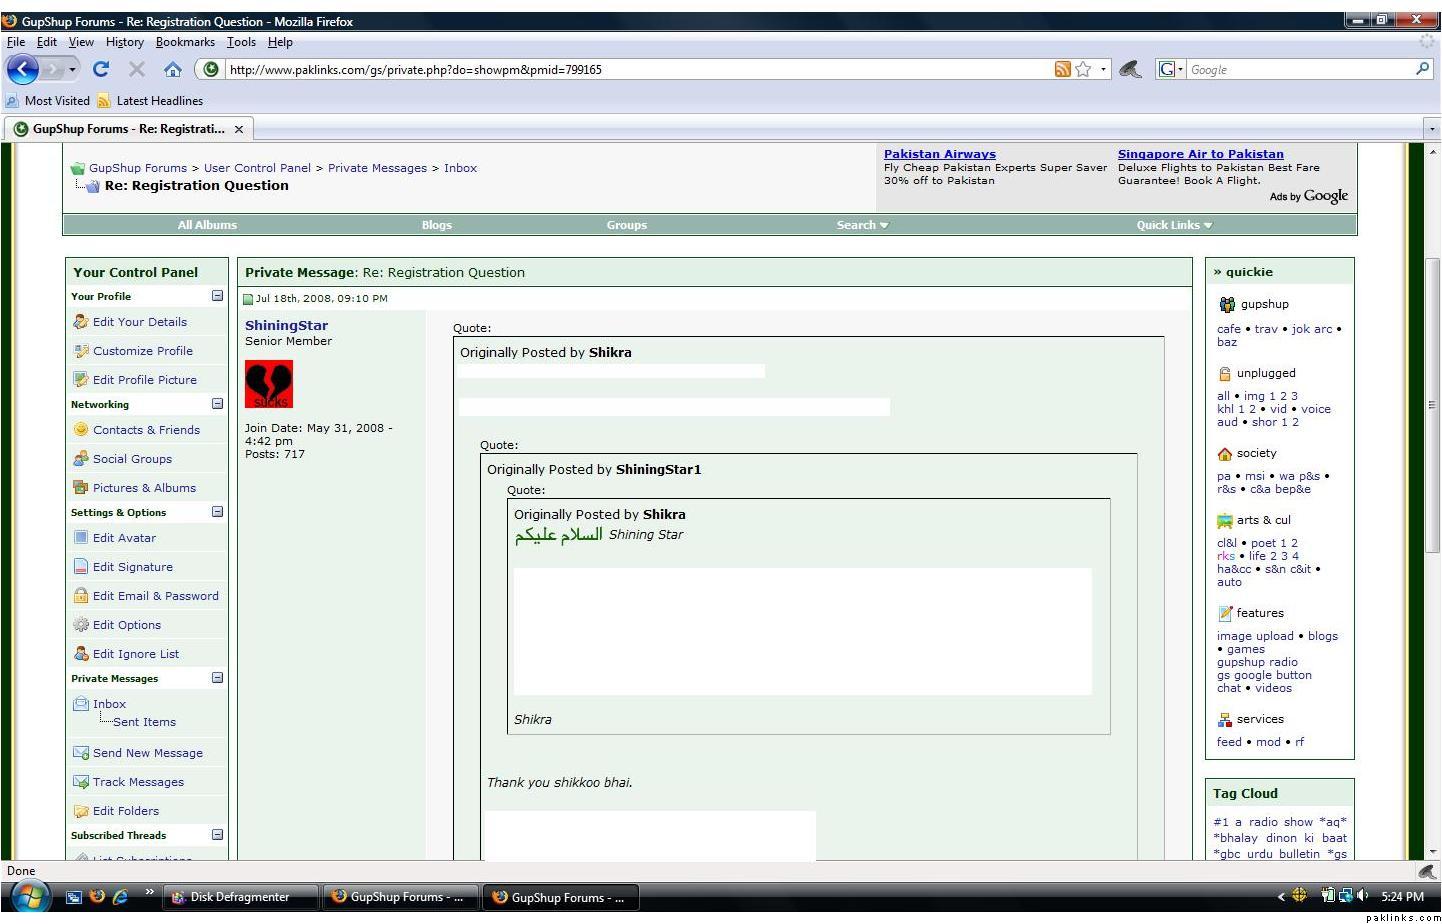Collapse the Private Messages section
Viewport: 1442px width, 924px height.
pos(217,678)
